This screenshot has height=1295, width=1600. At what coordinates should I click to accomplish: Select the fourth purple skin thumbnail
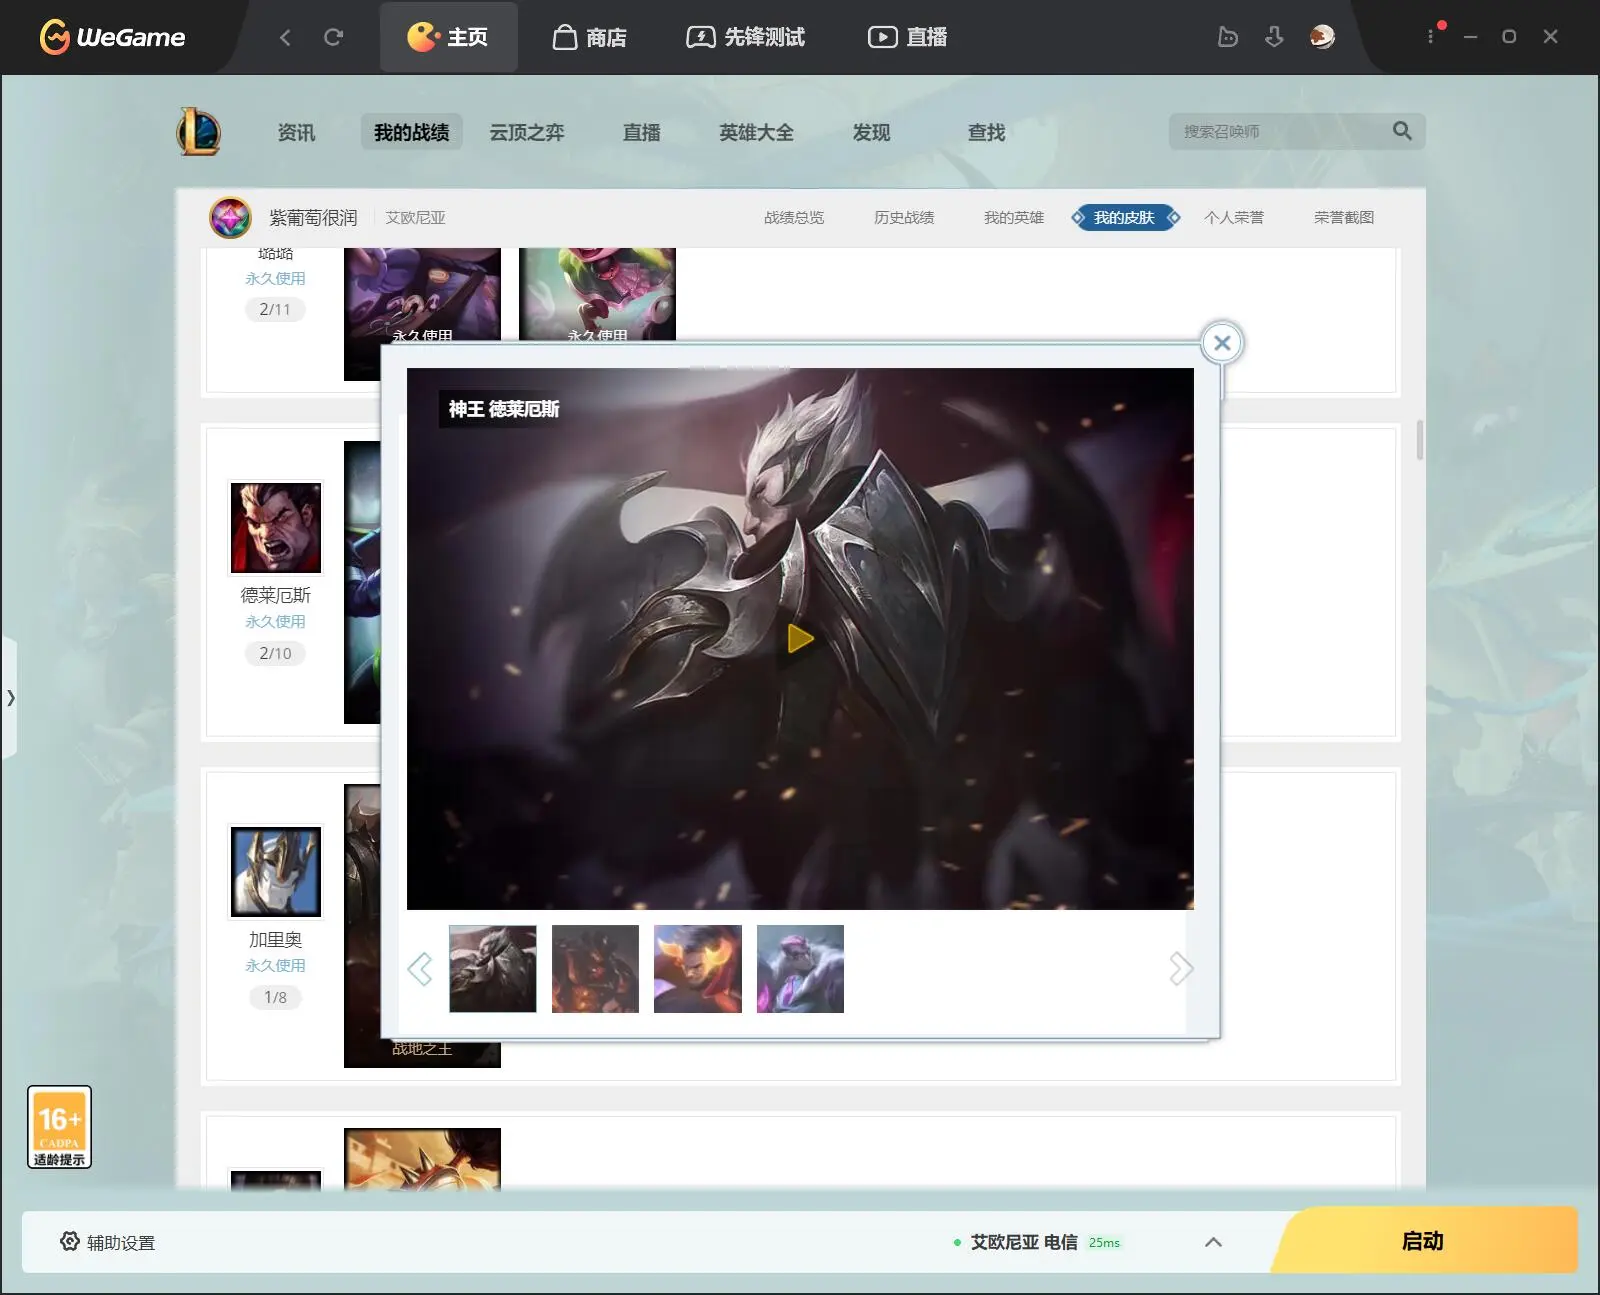click(800, 968)
